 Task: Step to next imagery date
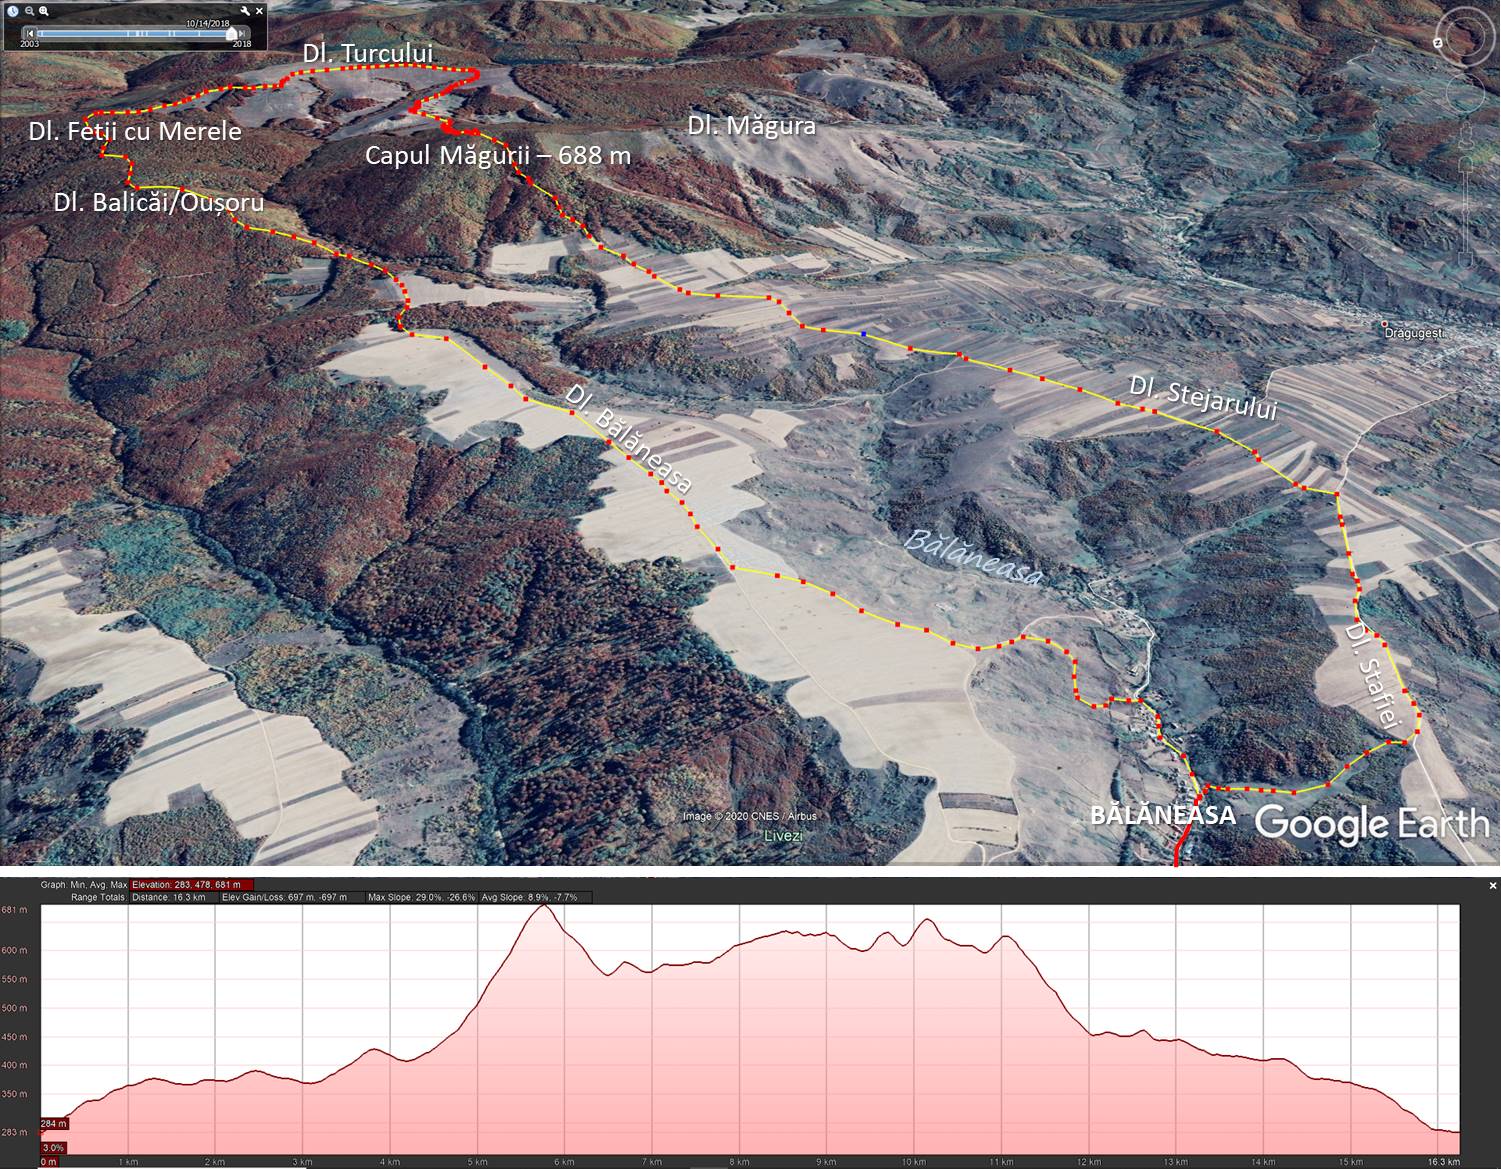point(241,33)
